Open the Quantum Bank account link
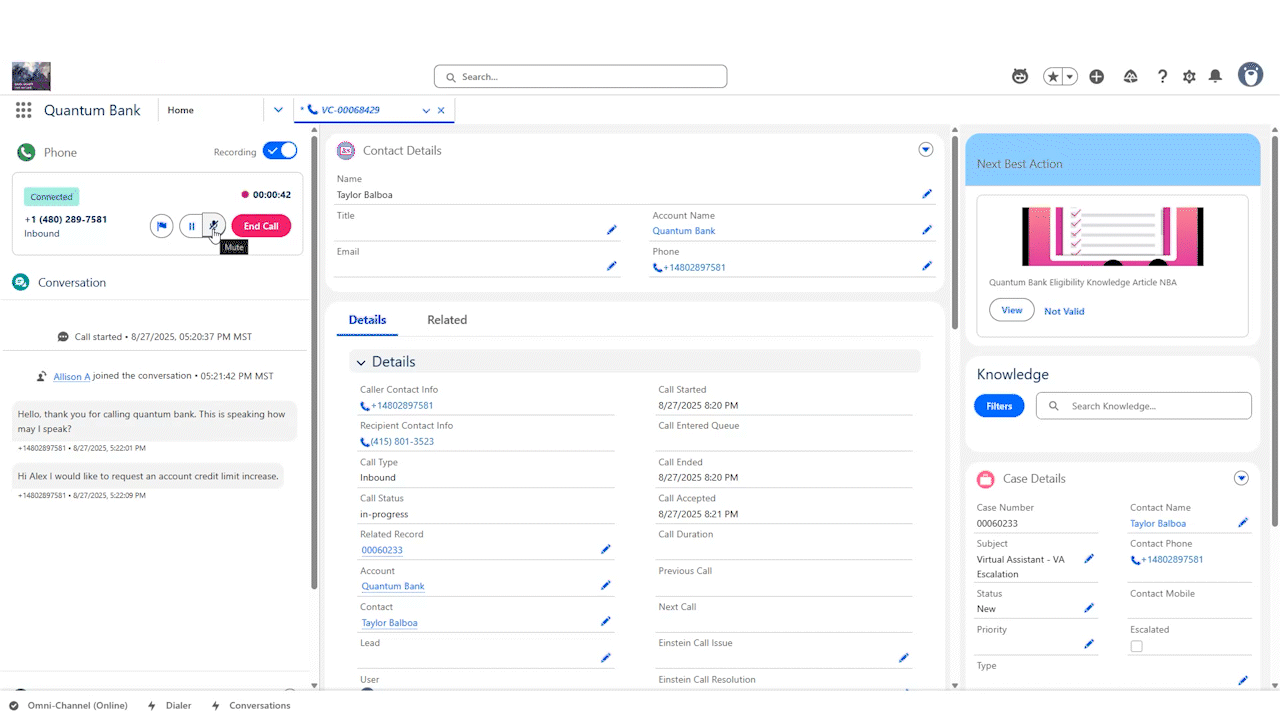The image size is (1280, 720). click(684, 231)
